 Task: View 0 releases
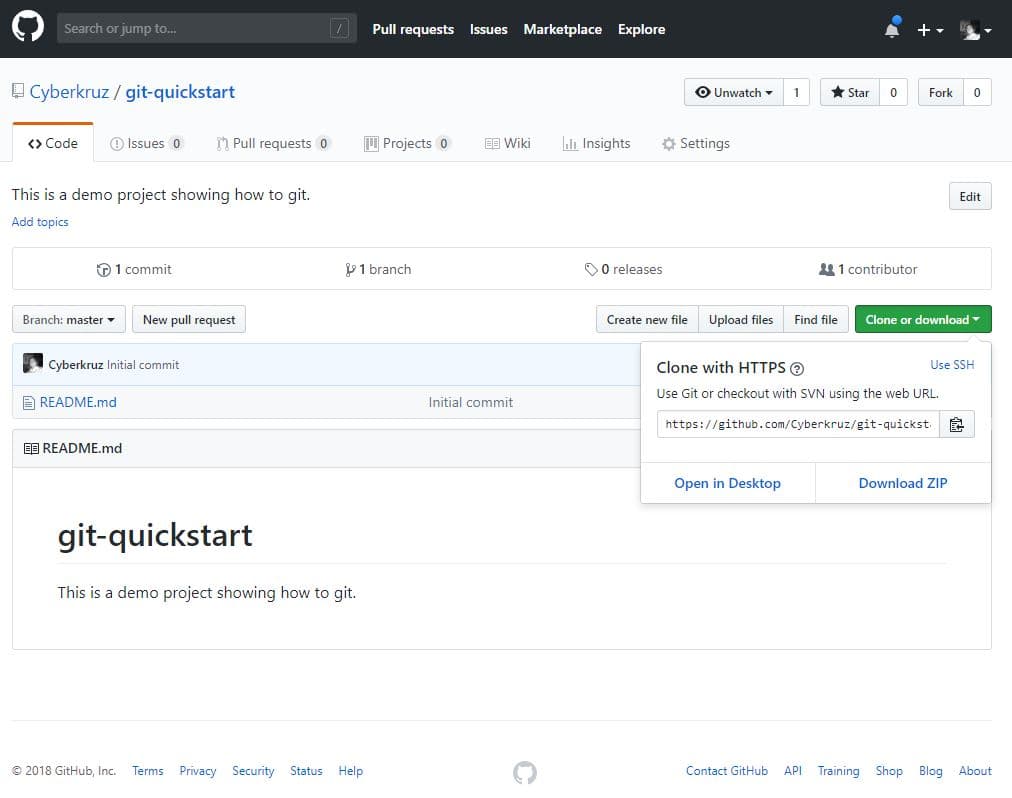pos(623,269)
